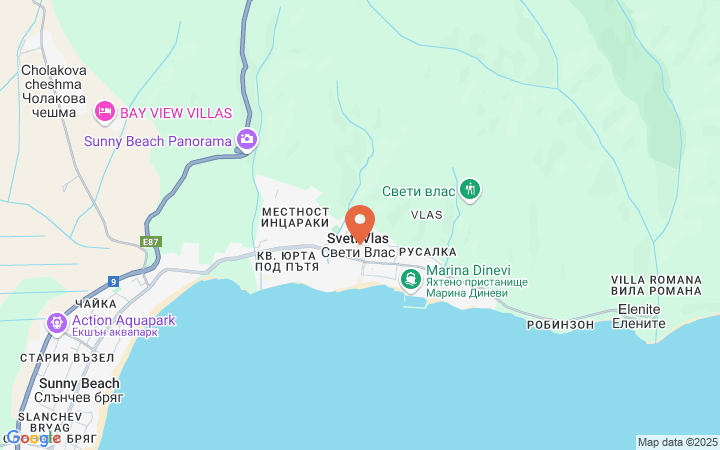Click the РУСАЛКА neighborhood label
Image resolution: width=720 pixels, height=450 pixels.
point(428,252)
